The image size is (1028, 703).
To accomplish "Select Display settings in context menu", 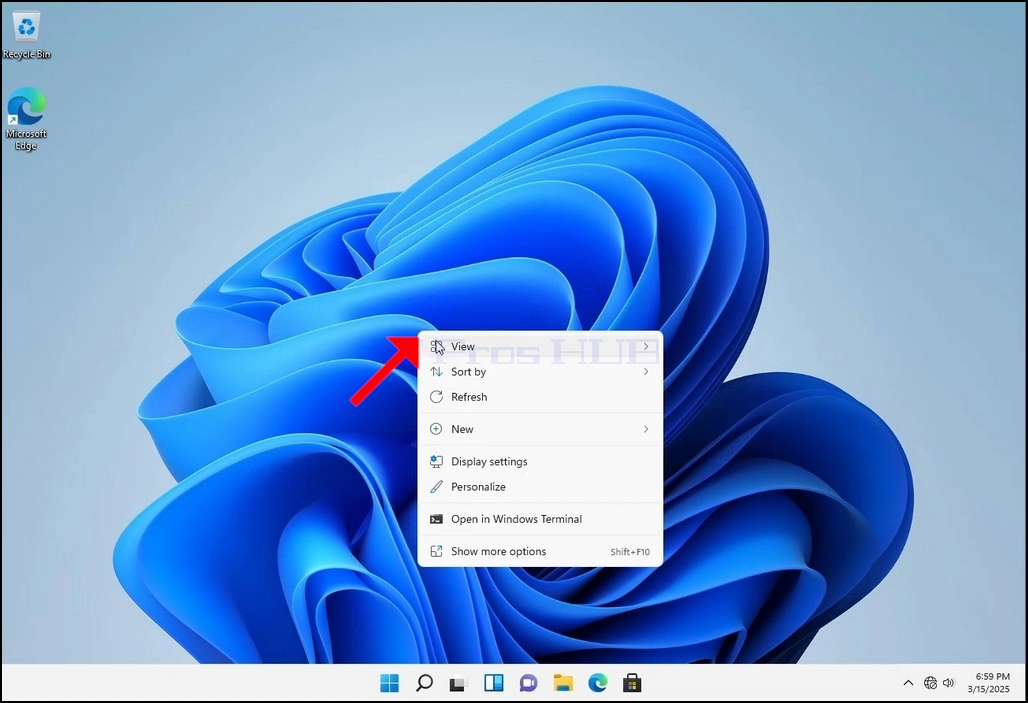I will 540,462.
